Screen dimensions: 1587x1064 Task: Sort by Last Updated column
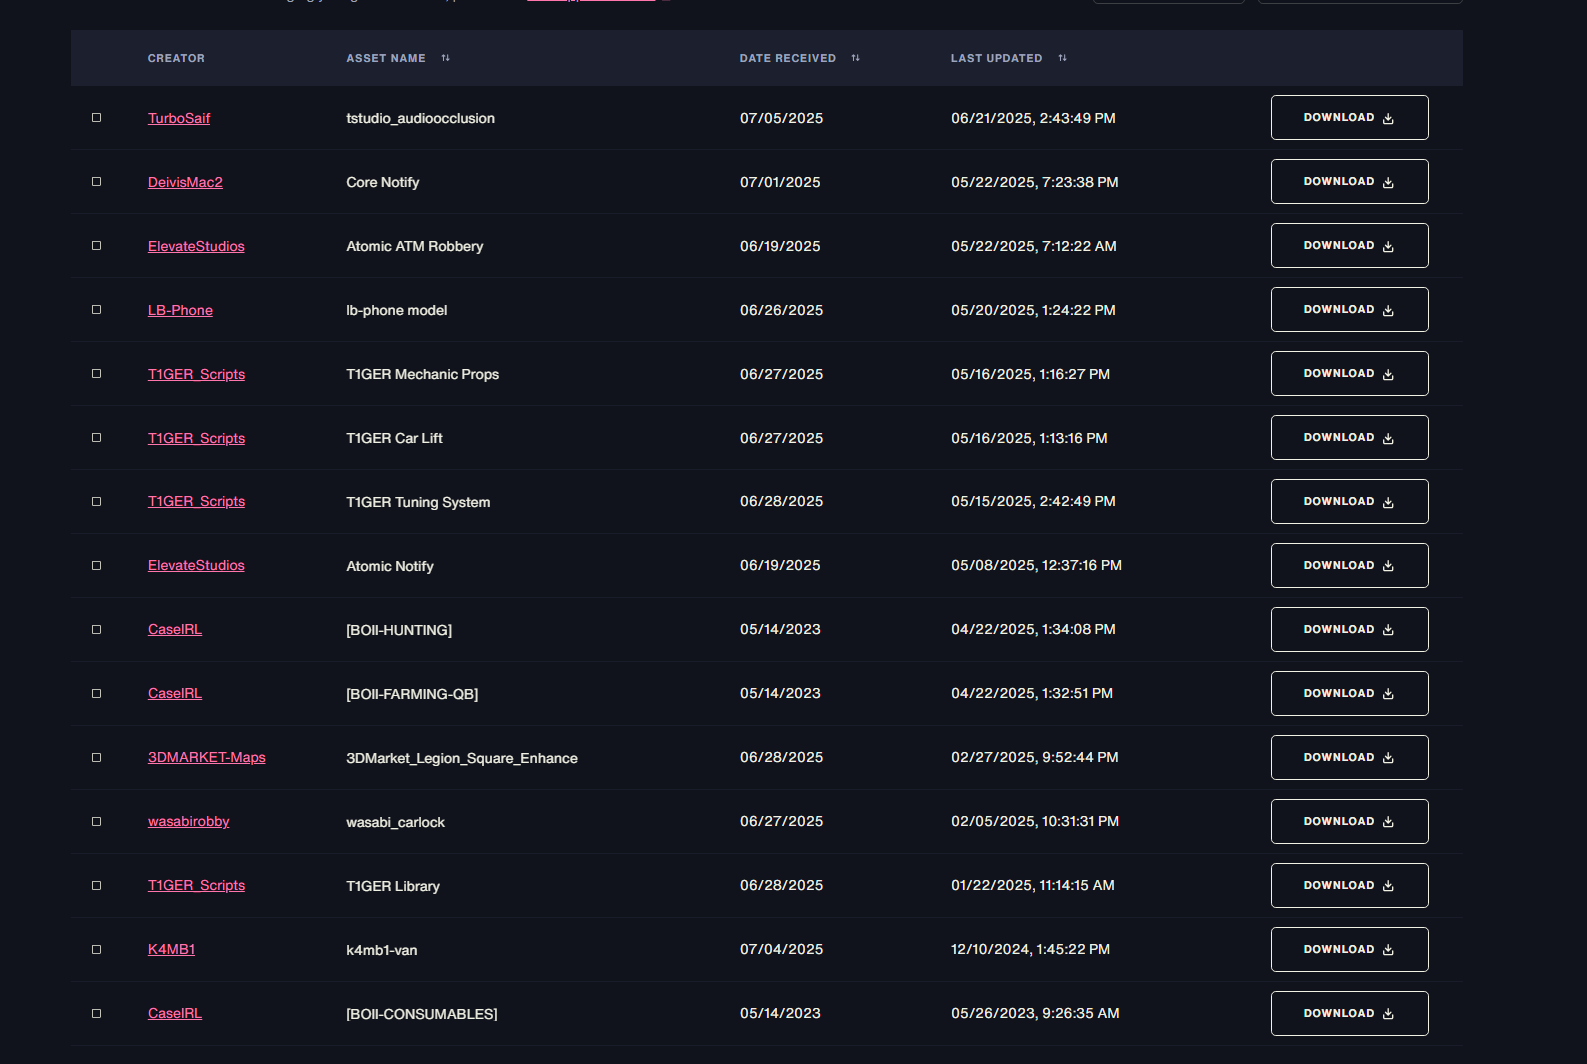(x=1063, y=58)
